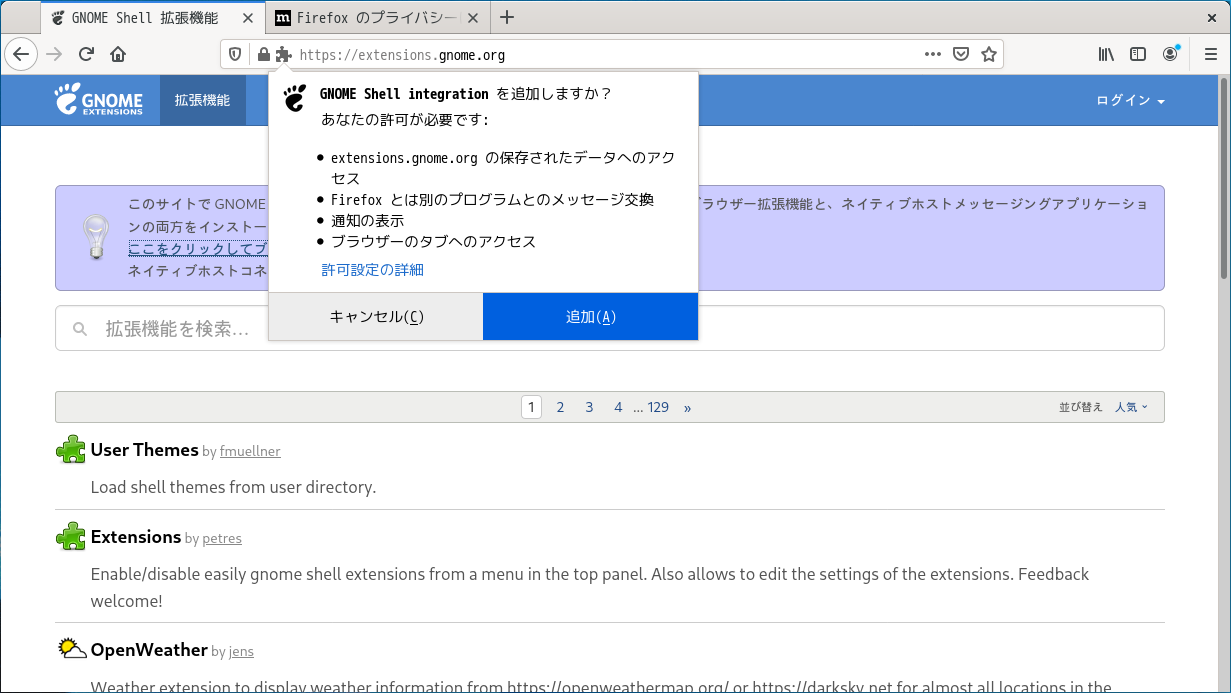Viewport: 1231px width, 693px height.
Task: Open the 許可設定の詳細 link
Action: [372, 270]
